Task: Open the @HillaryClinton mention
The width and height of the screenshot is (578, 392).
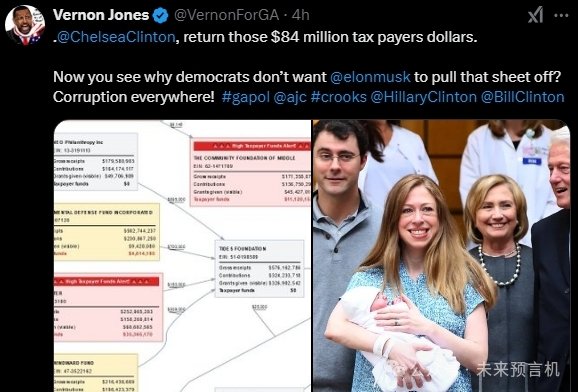Action: point(424,97)
